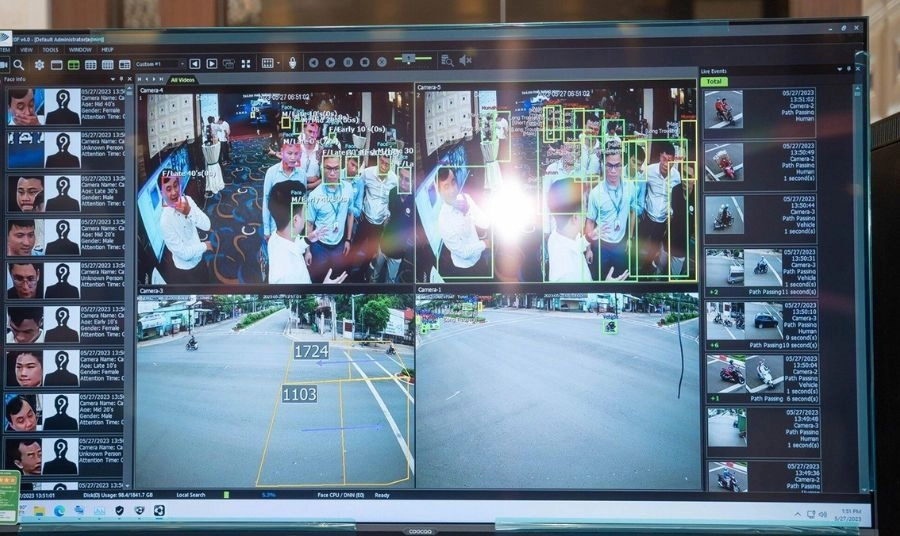The width and height of the screenshot is (900, 536).
Task: Open the active VMS app taskbar icon
Action: coord(159,510)
